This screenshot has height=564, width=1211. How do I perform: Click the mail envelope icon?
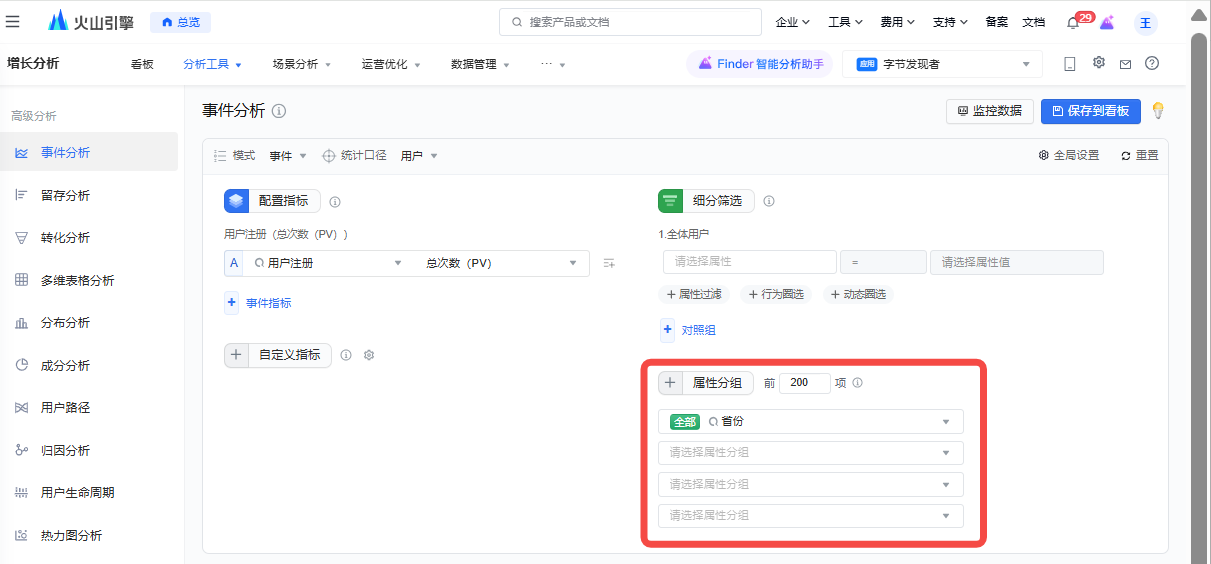pyautogui.click(x=1125, y=64)
